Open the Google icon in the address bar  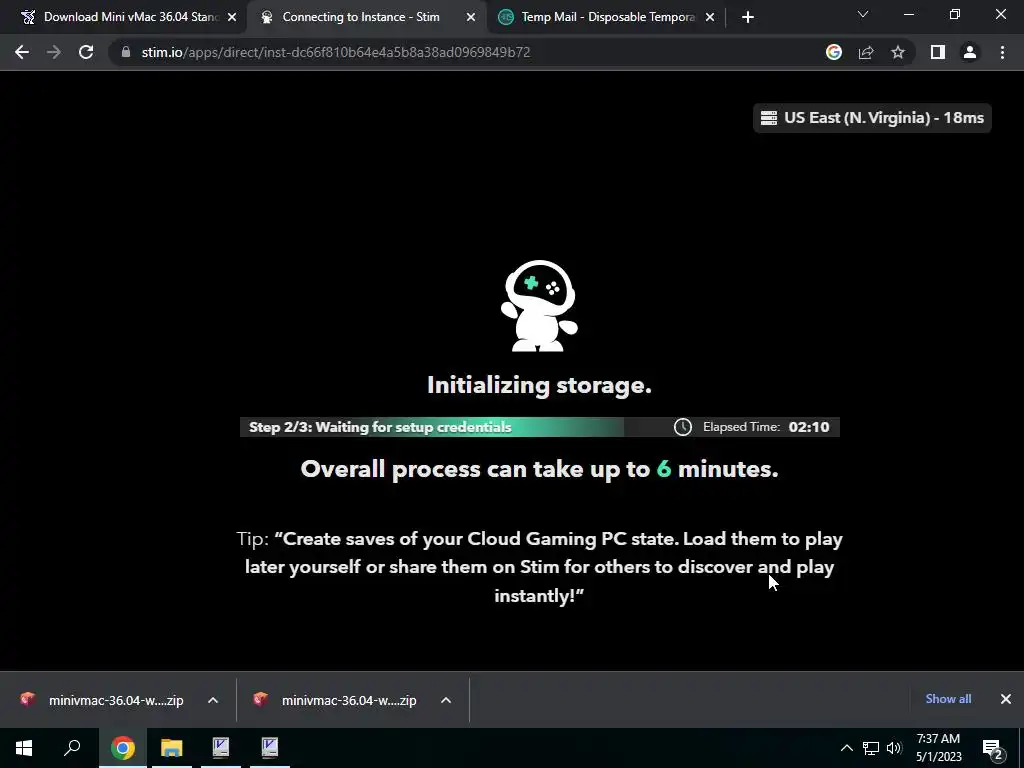tap(834, 52)
